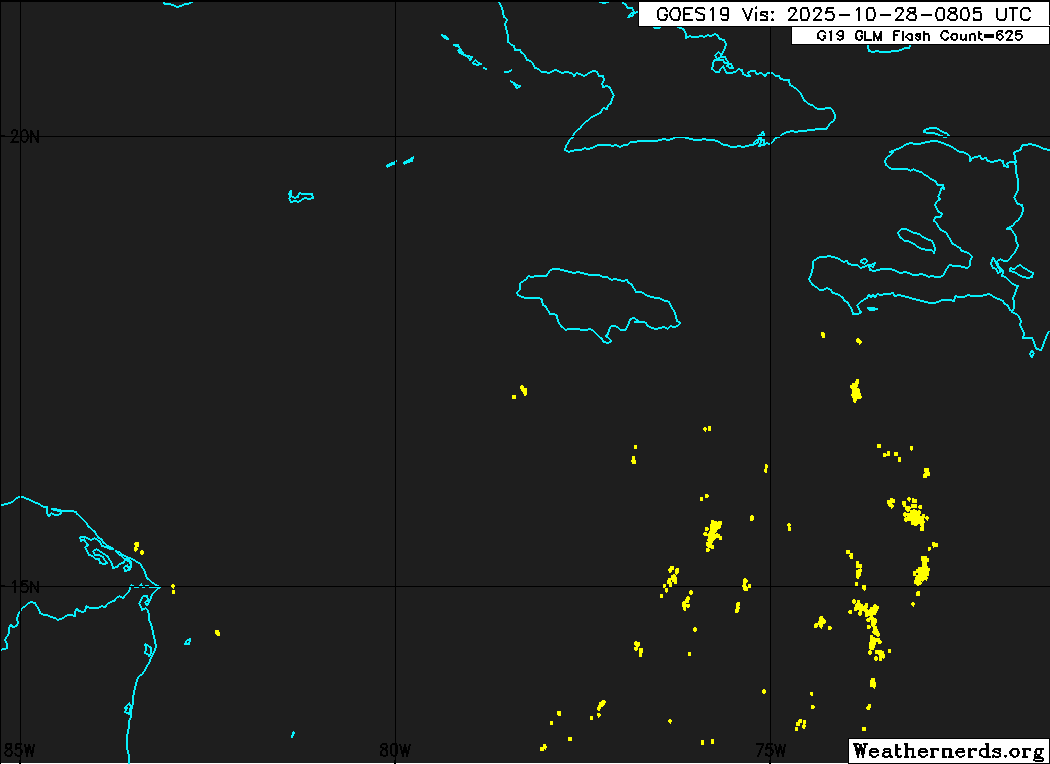Click the 20N and 75W gridline intersection

pyautogui.click(x=770, y=136)
